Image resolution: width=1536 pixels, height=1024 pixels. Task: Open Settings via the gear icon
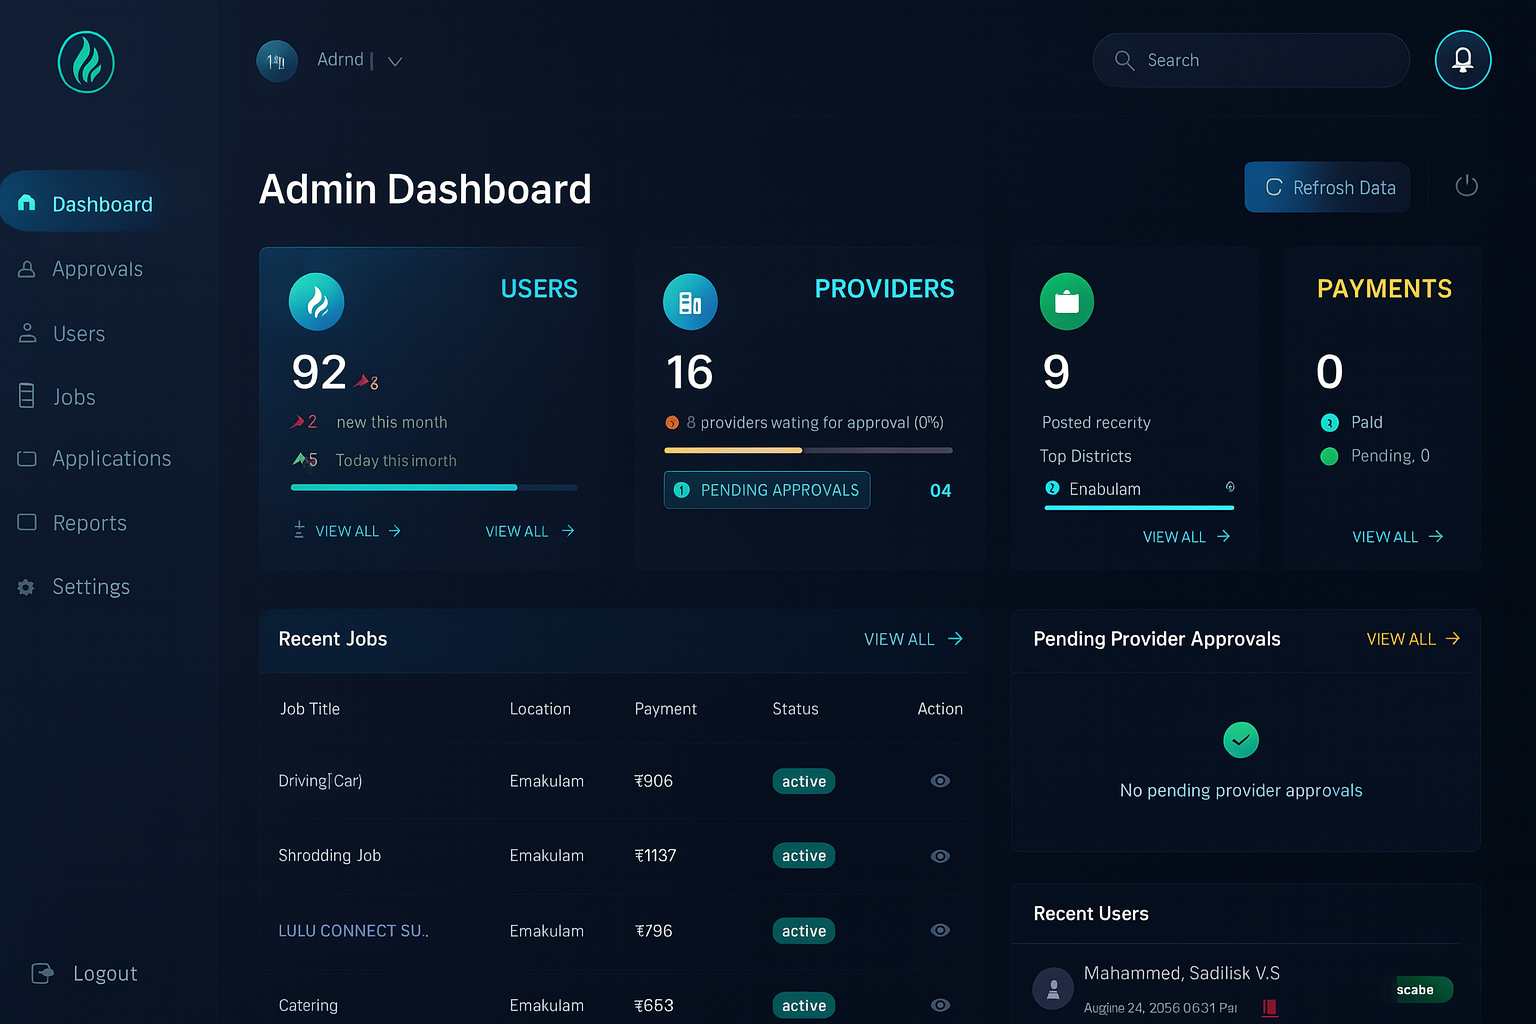pos(25,587)
